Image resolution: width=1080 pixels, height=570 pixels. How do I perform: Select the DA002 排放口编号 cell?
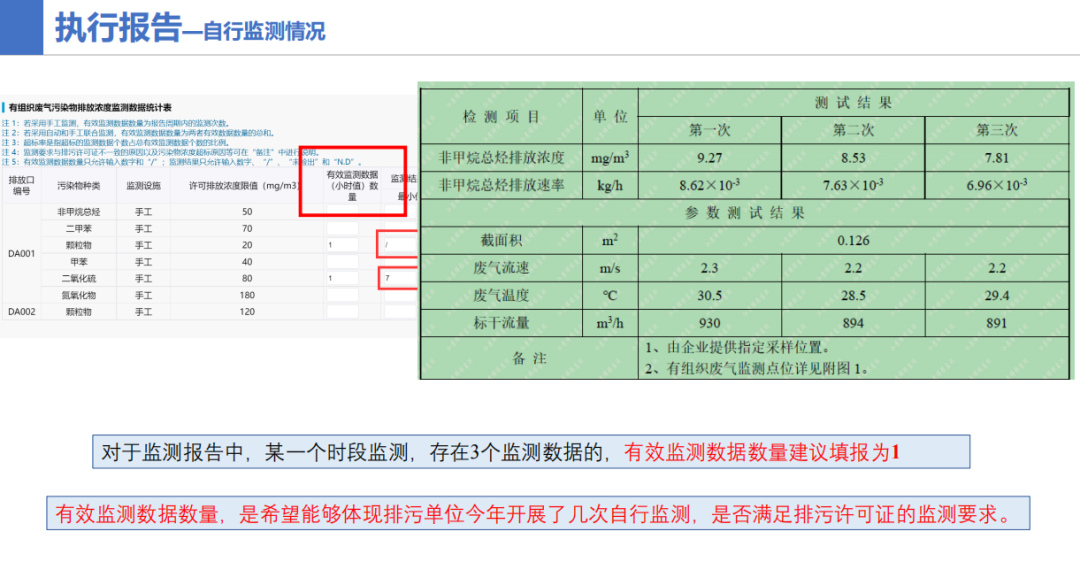[x=22, y=311]
